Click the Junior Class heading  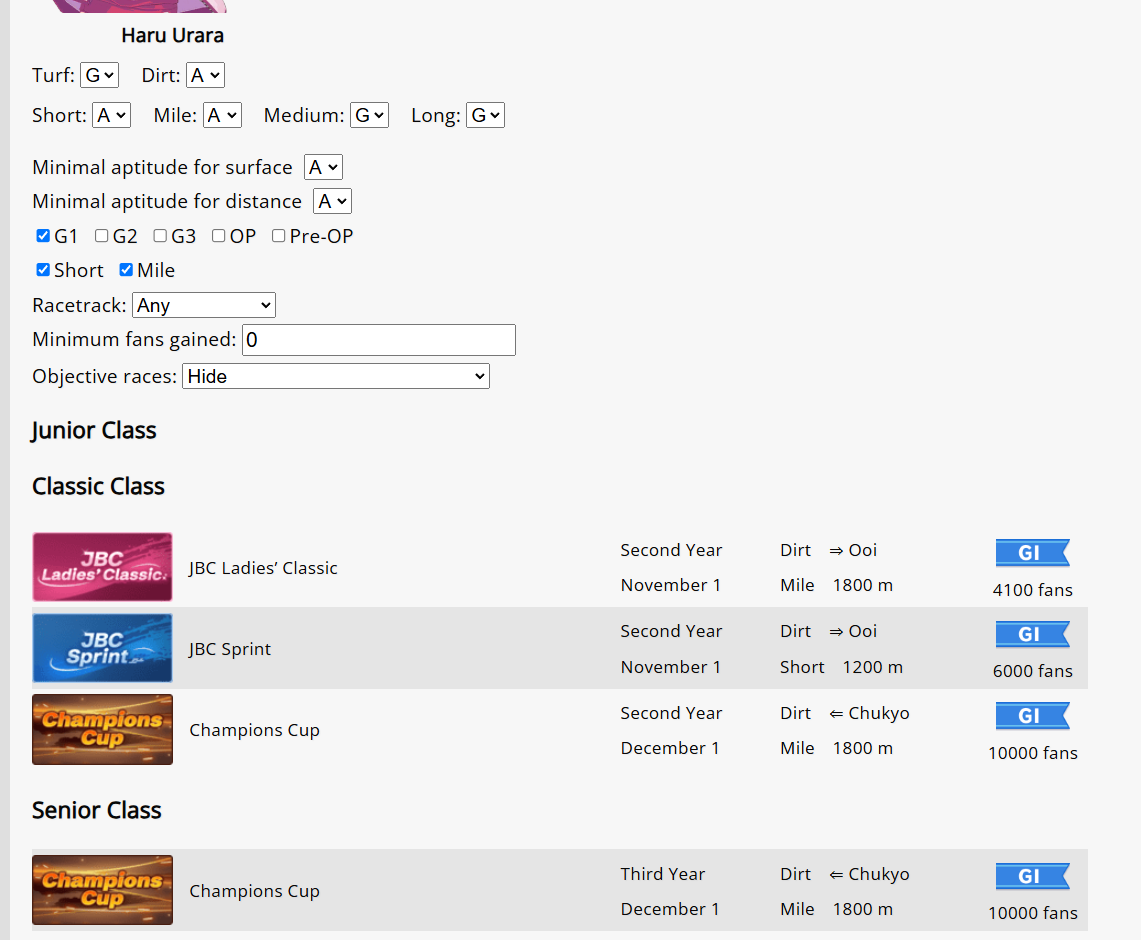pos(93,430)
